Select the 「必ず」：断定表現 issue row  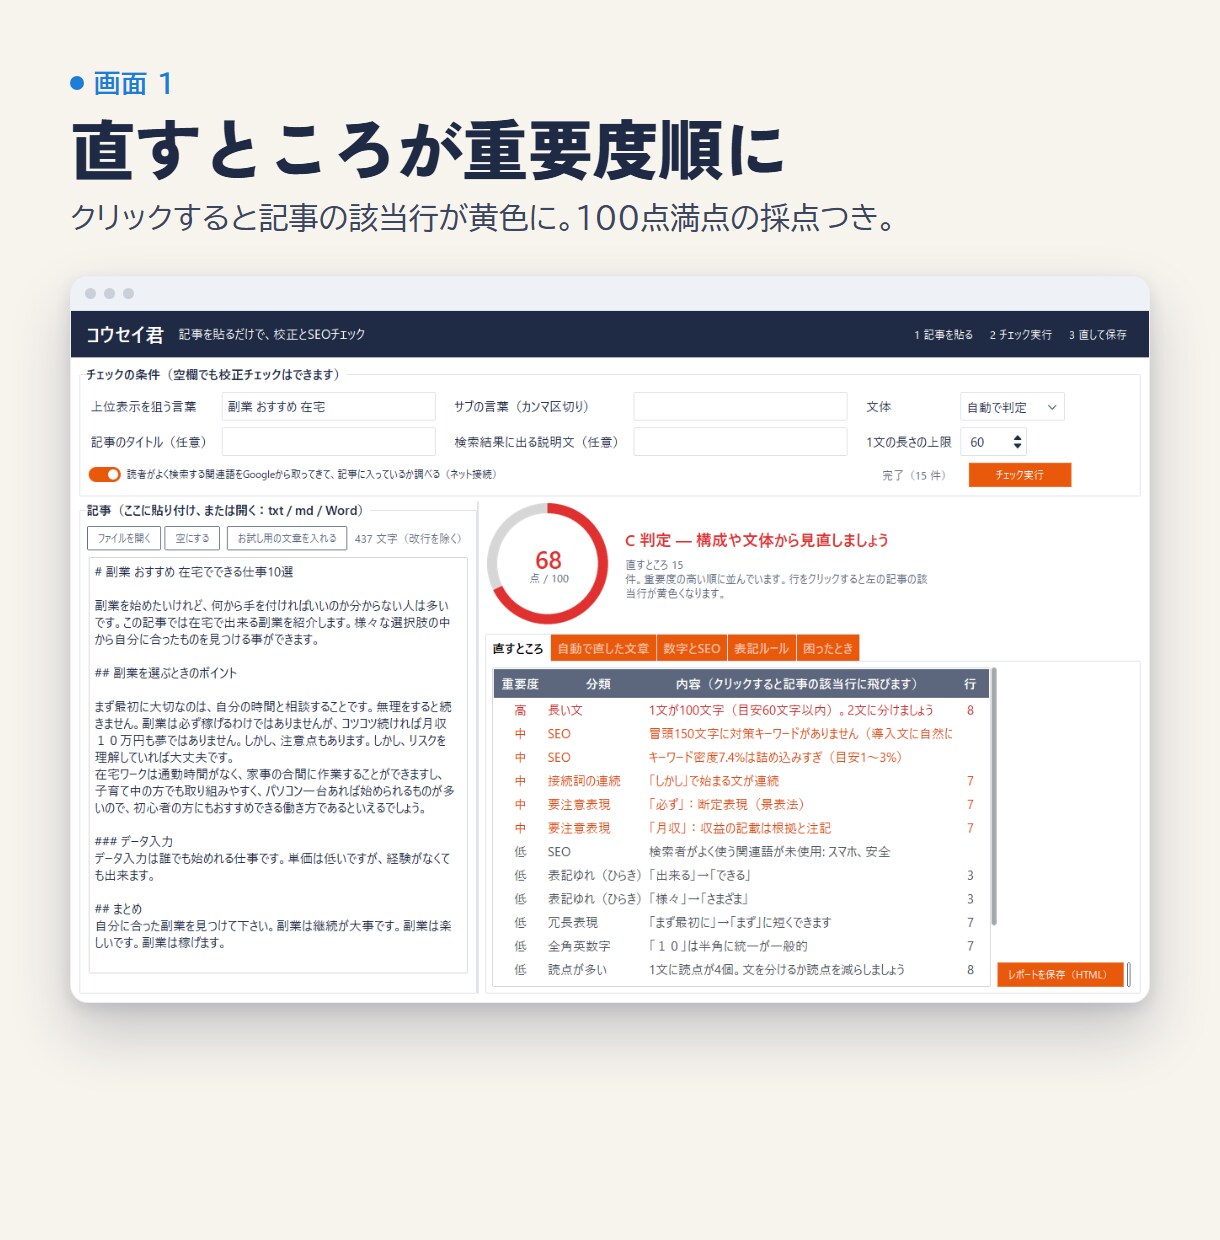click(741, 805)
